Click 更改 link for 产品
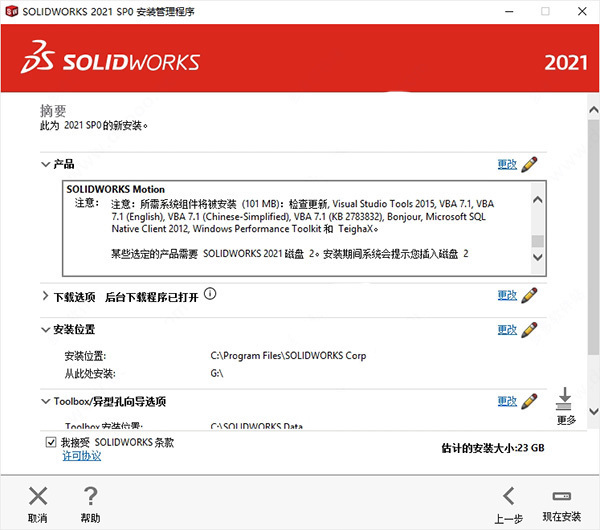Viewport: 600px width, 530px height. coord(507,165)
